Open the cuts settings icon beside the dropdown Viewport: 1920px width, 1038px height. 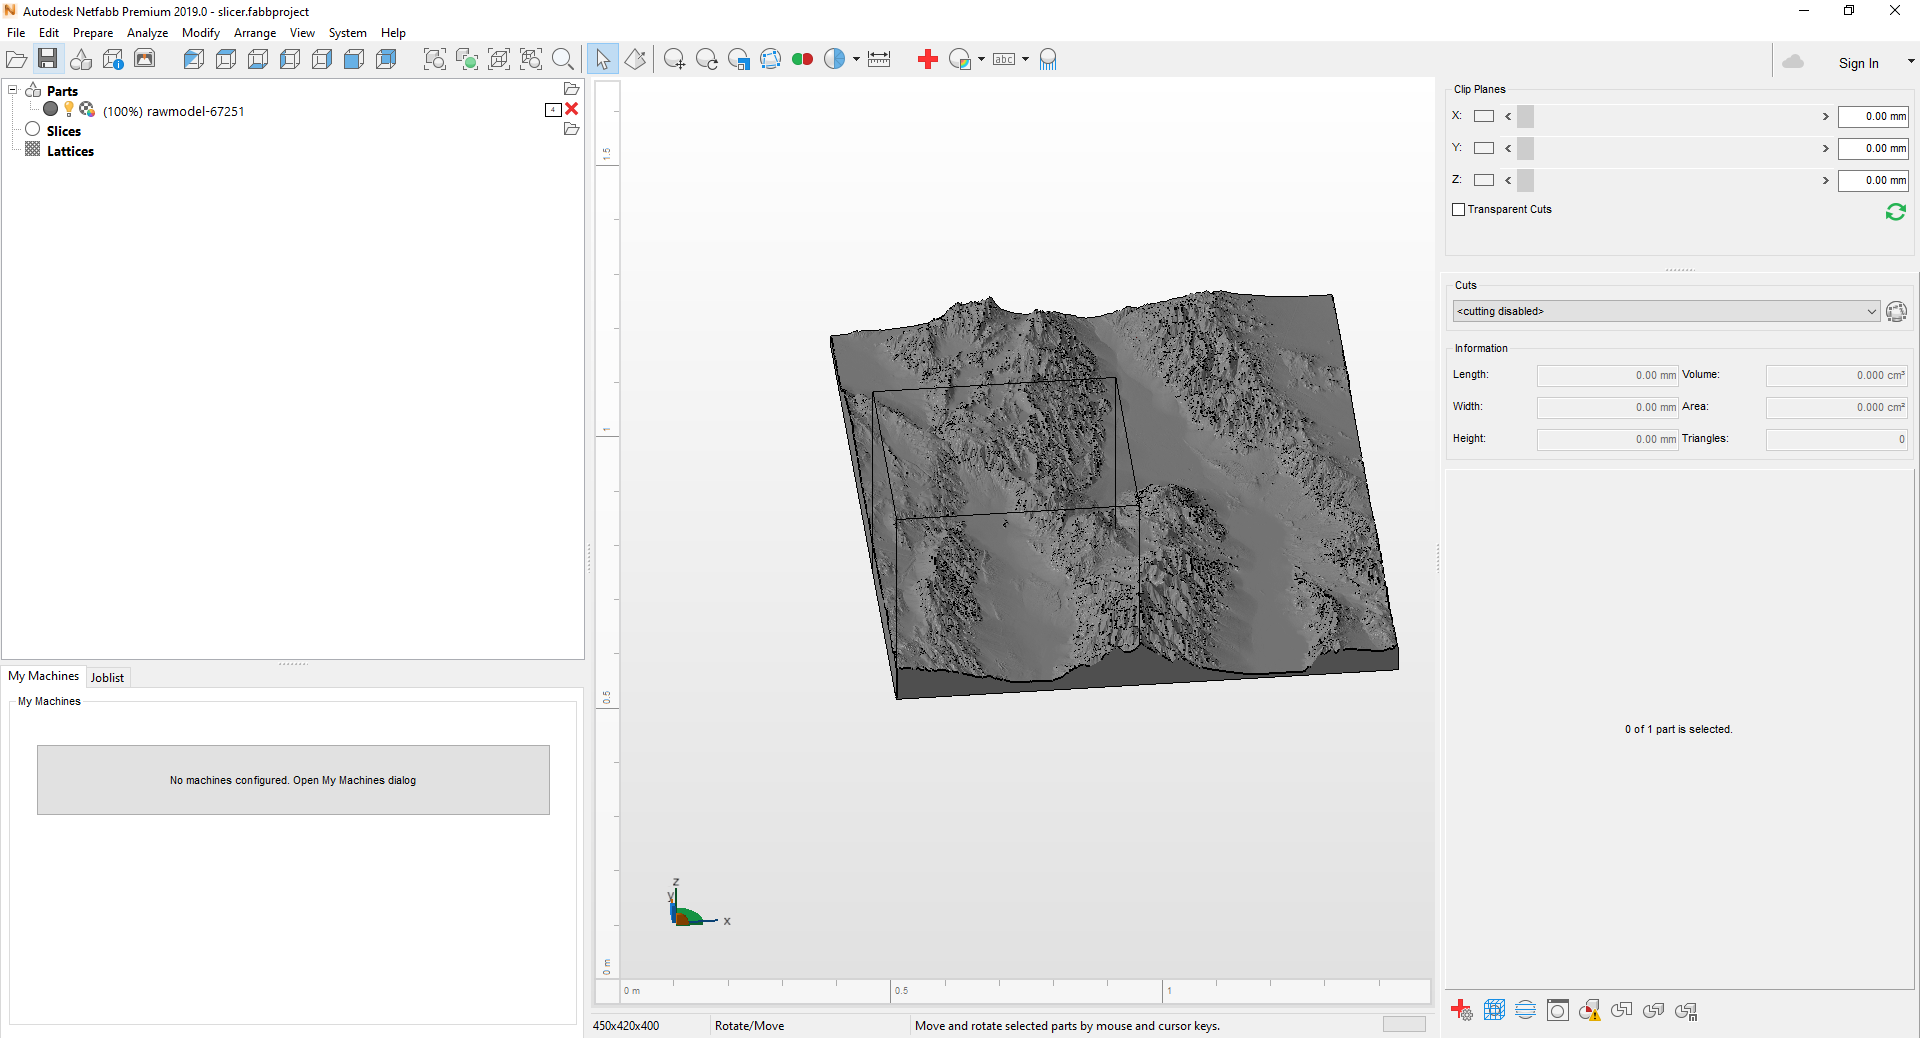[x=1896, y=312]
